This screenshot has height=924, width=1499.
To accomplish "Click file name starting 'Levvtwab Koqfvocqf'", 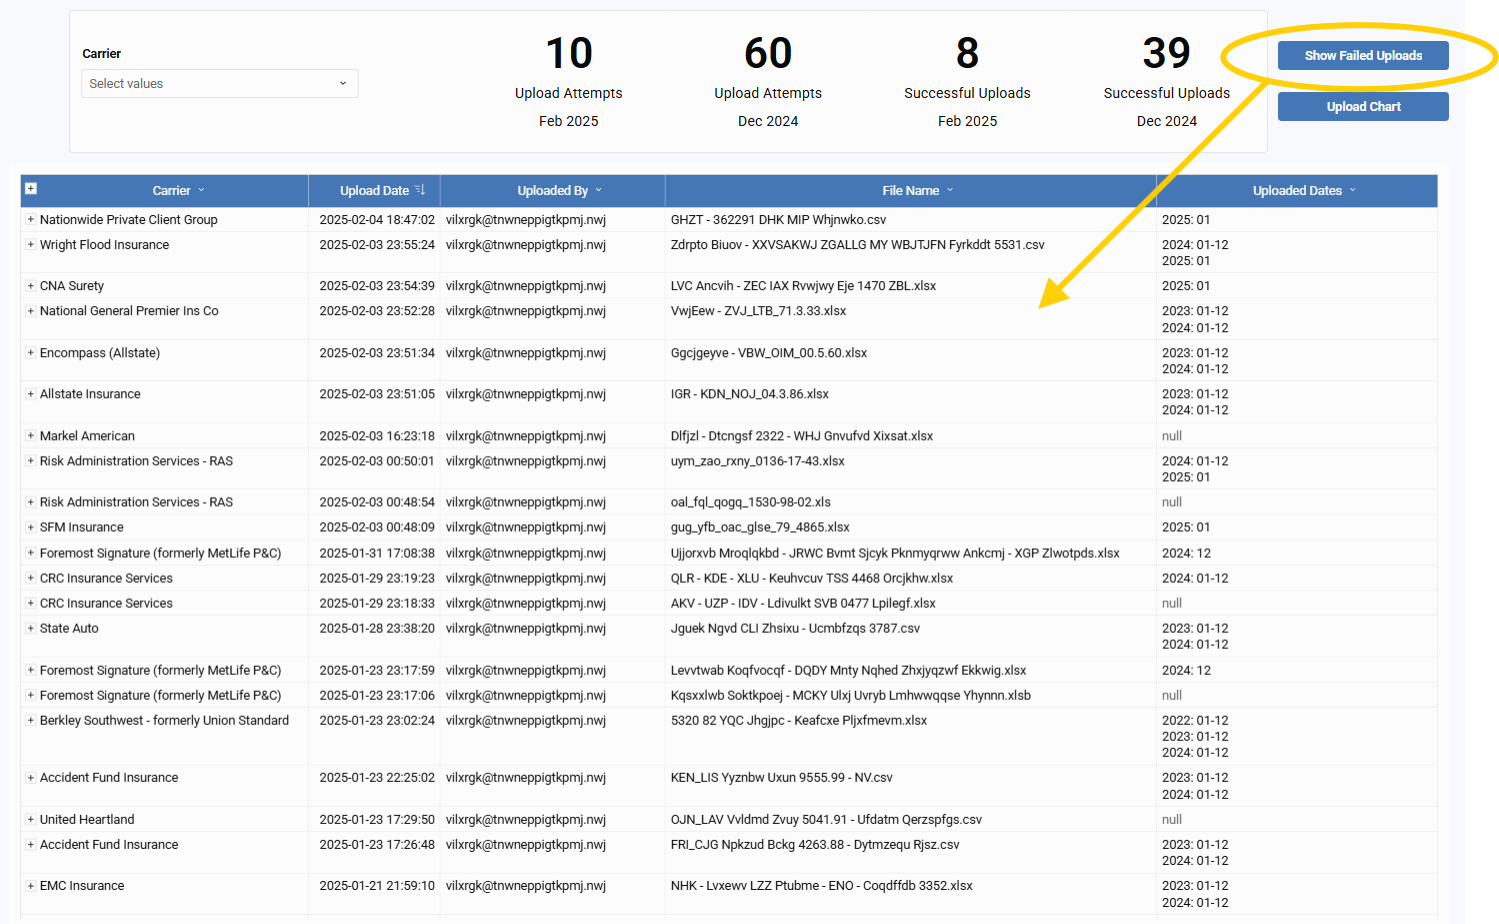I will pos(848,670).
